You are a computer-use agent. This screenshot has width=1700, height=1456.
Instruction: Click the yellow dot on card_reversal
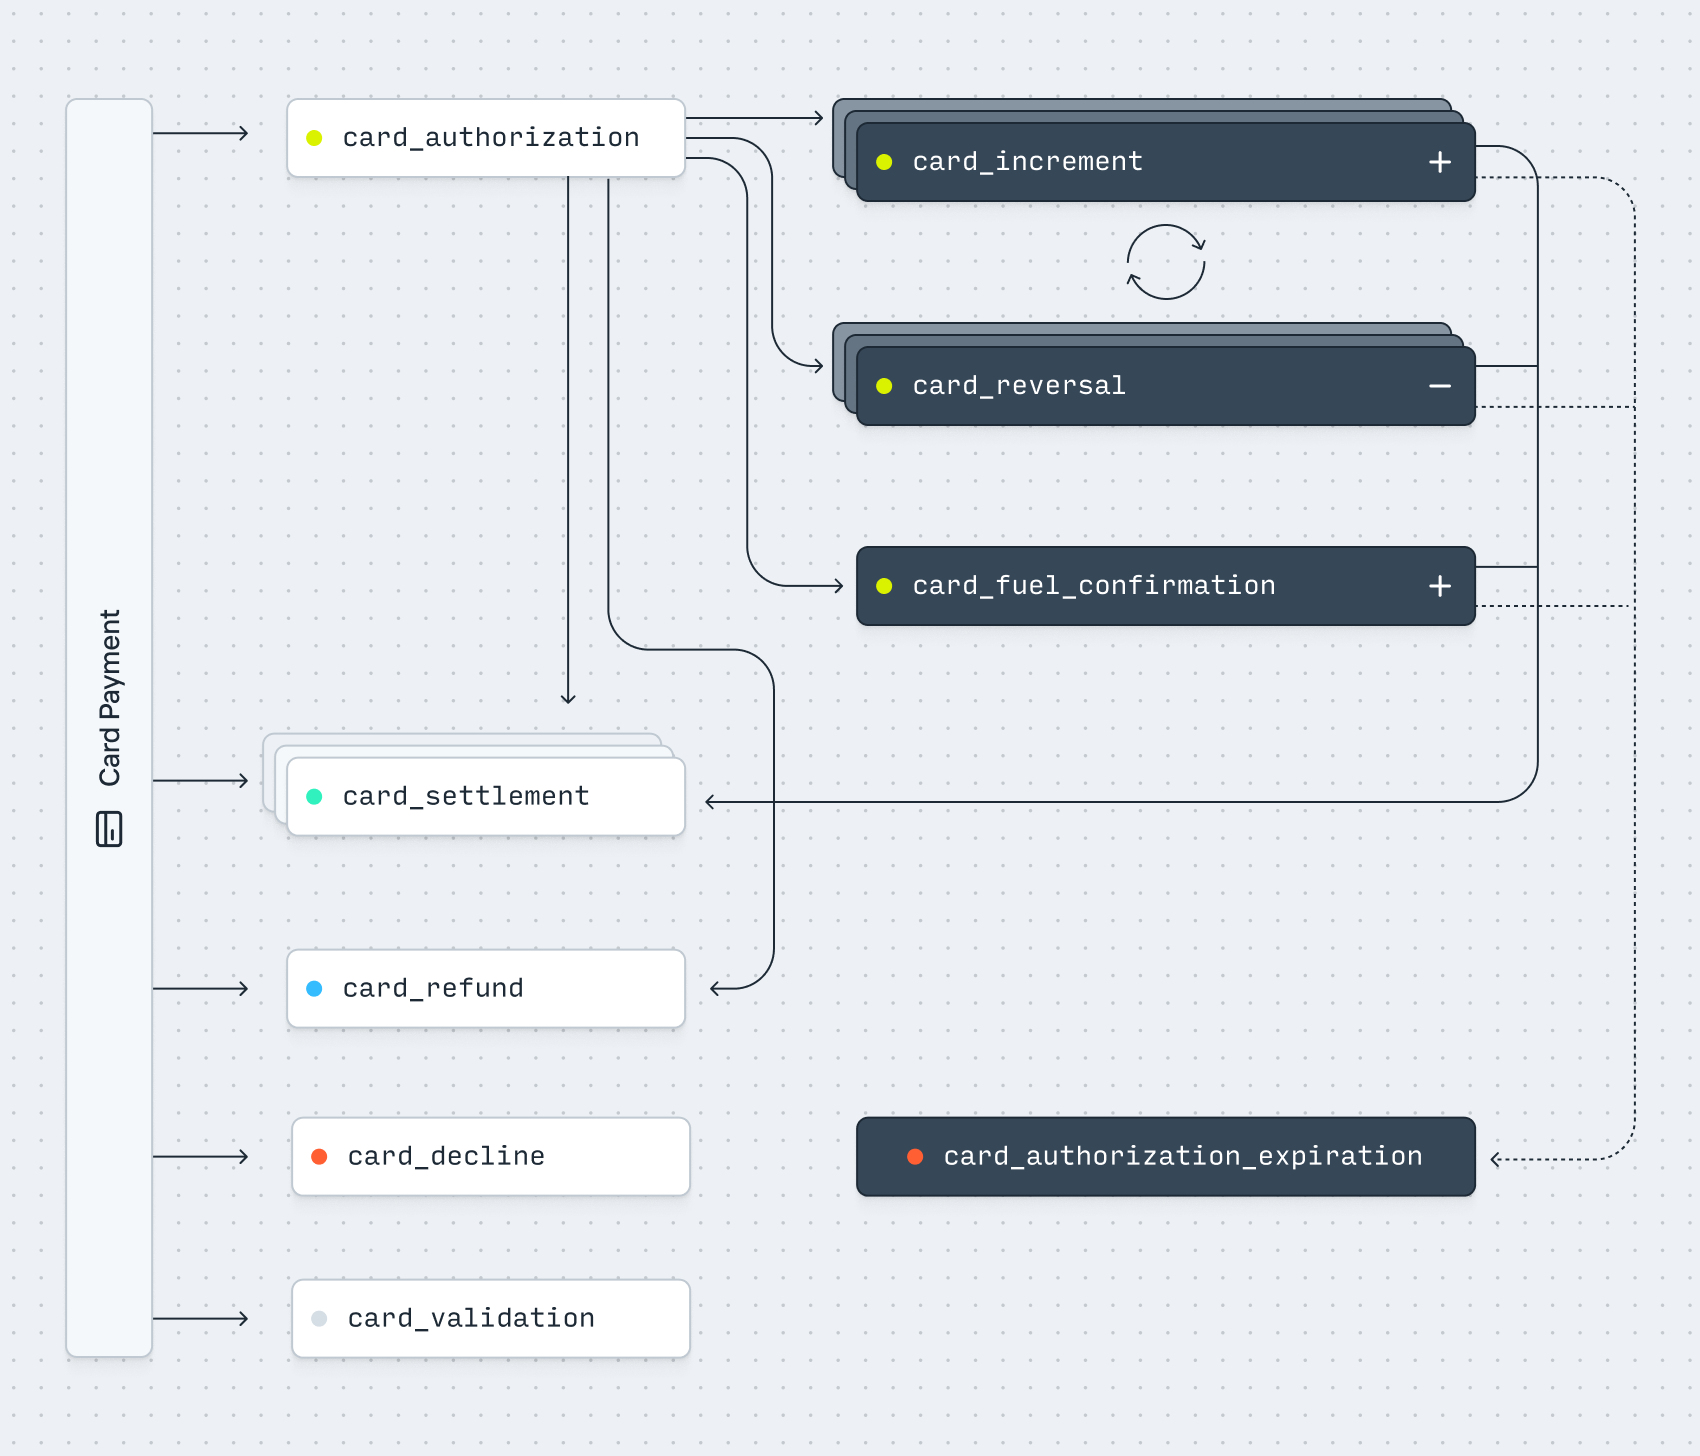pyautogui.click(x=884, y=386)
